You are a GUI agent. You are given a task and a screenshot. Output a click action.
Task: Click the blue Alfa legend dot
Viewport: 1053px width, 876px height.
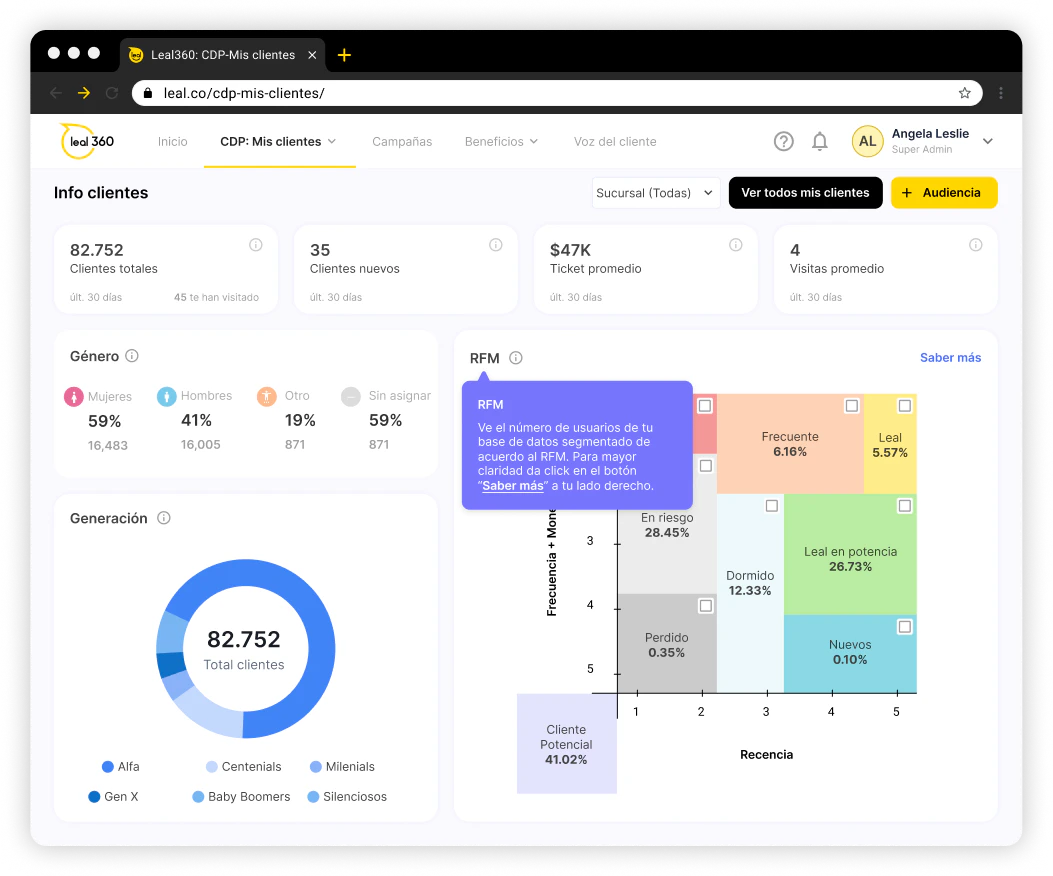click(108, 766)
